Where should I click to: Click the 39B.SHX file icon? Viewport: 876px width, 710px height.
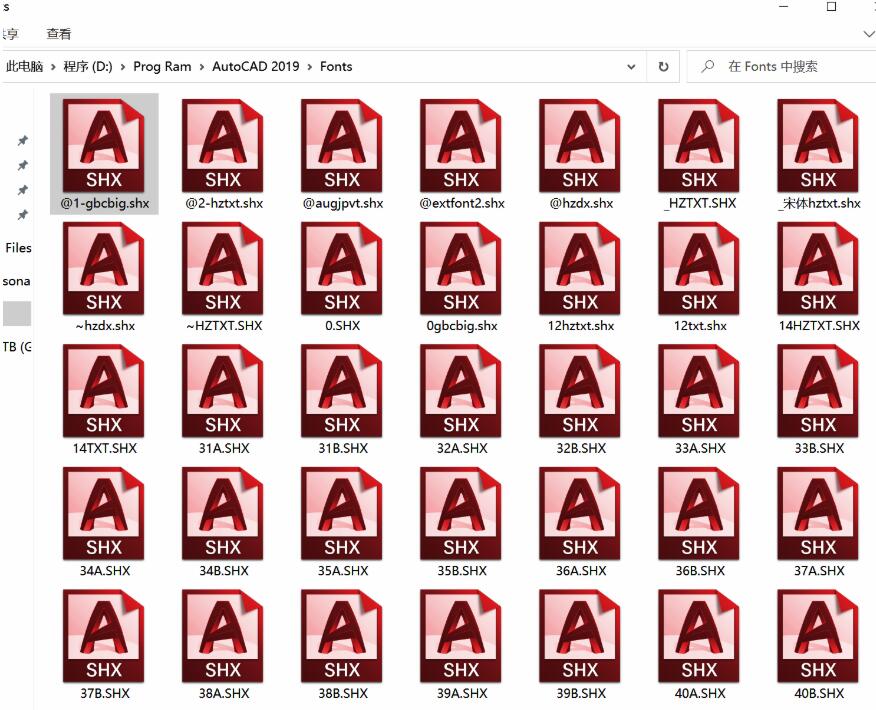click(x=579, y=635)
